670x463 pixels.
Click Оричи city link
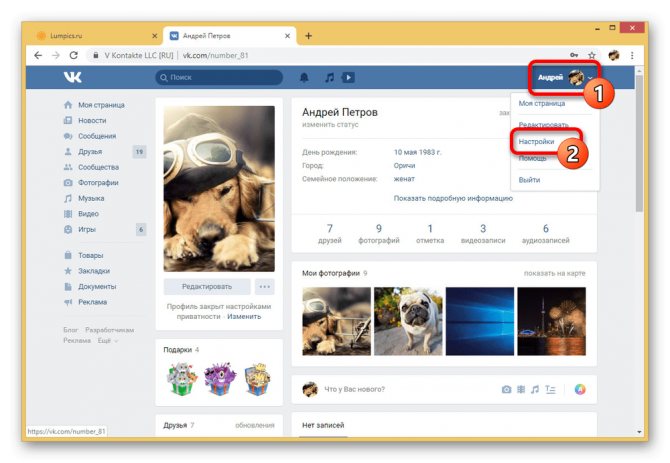click(x=404, y=165)
